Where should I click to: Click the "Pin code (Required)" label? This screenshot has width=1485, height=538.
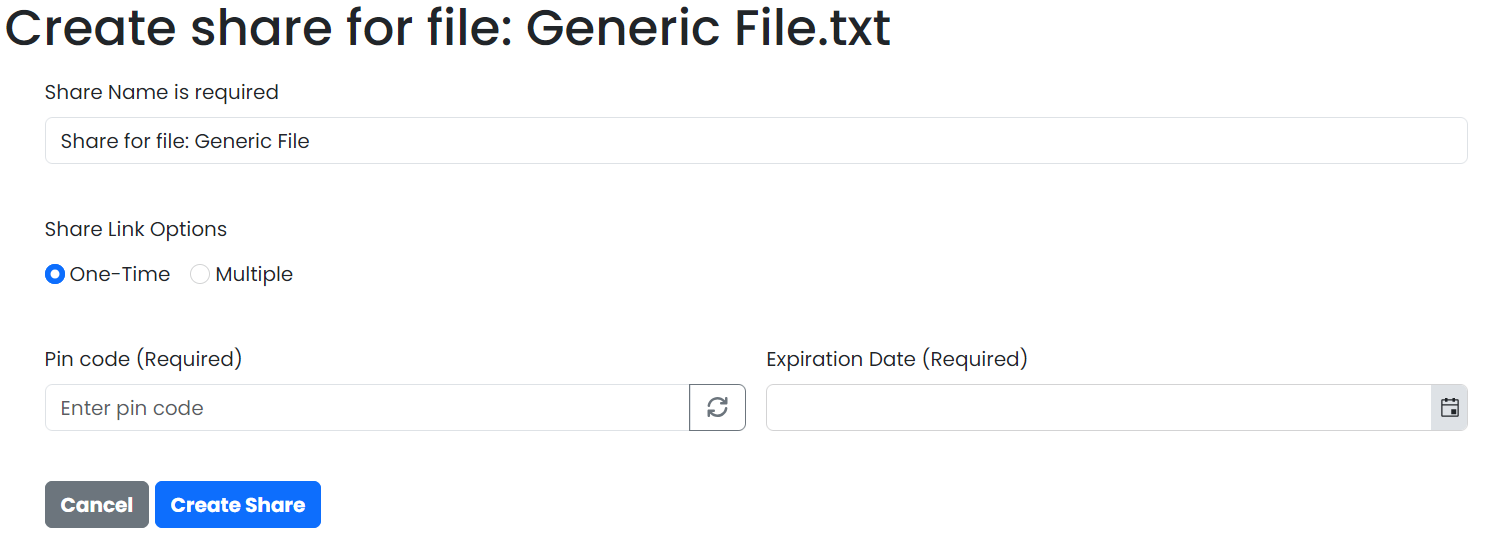click(x=143, y=359)
